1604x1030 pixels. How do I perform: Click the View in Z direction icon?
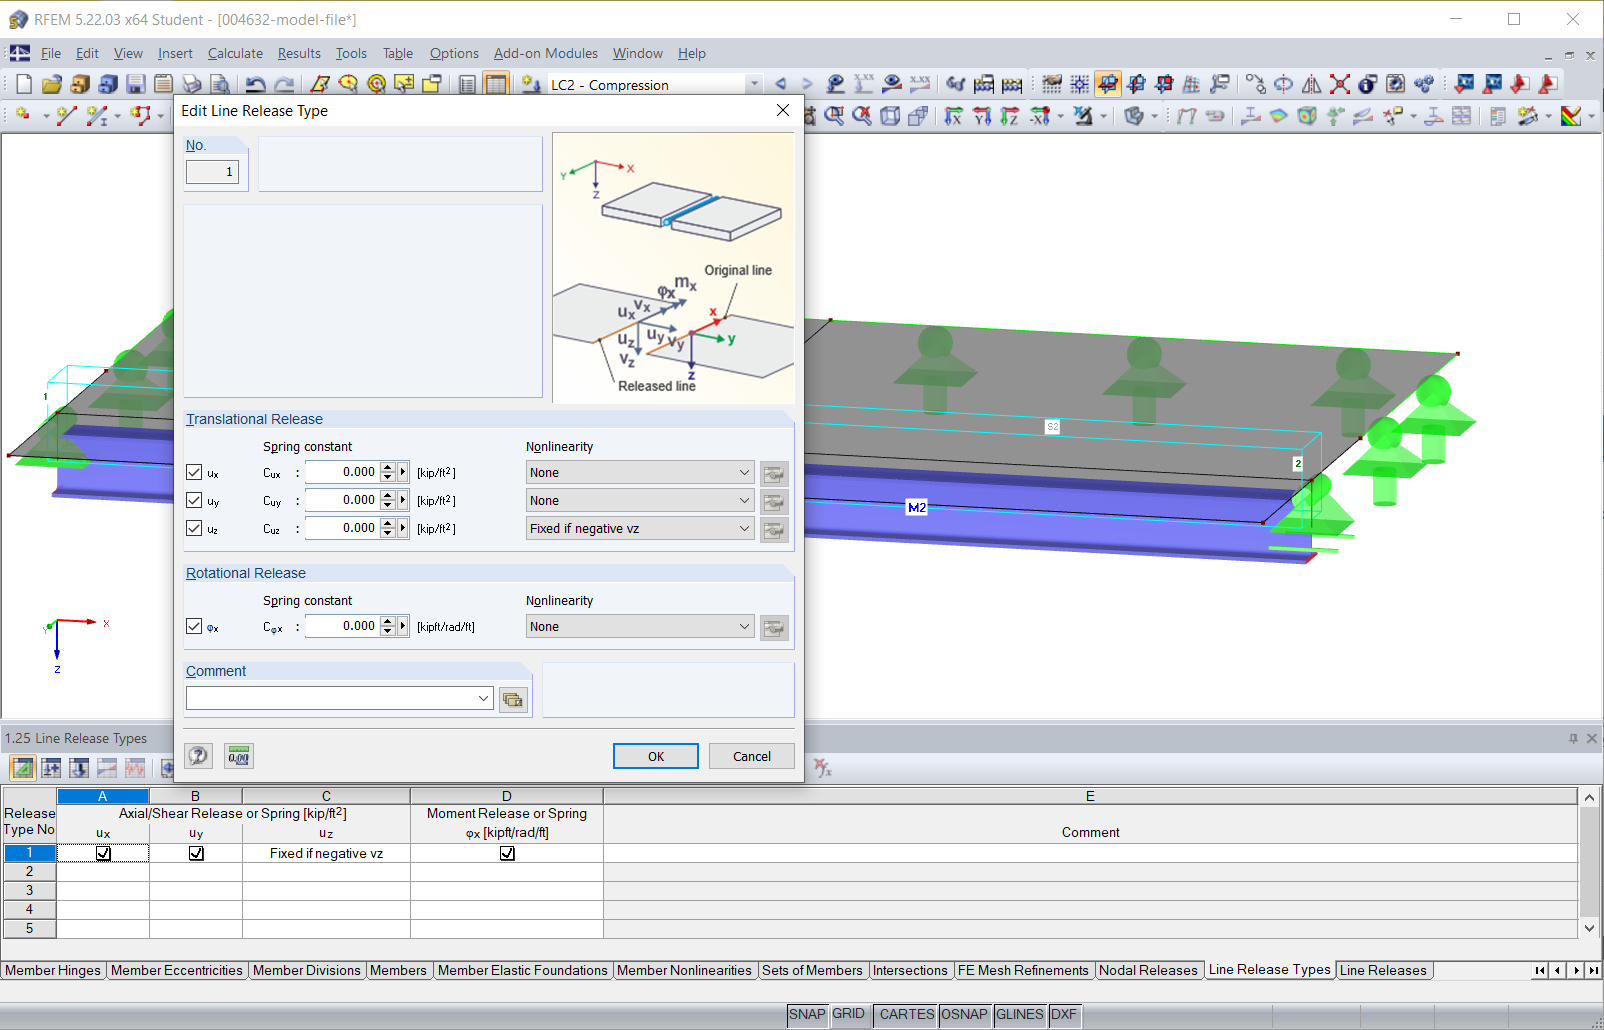click(x=1010, y=116)
